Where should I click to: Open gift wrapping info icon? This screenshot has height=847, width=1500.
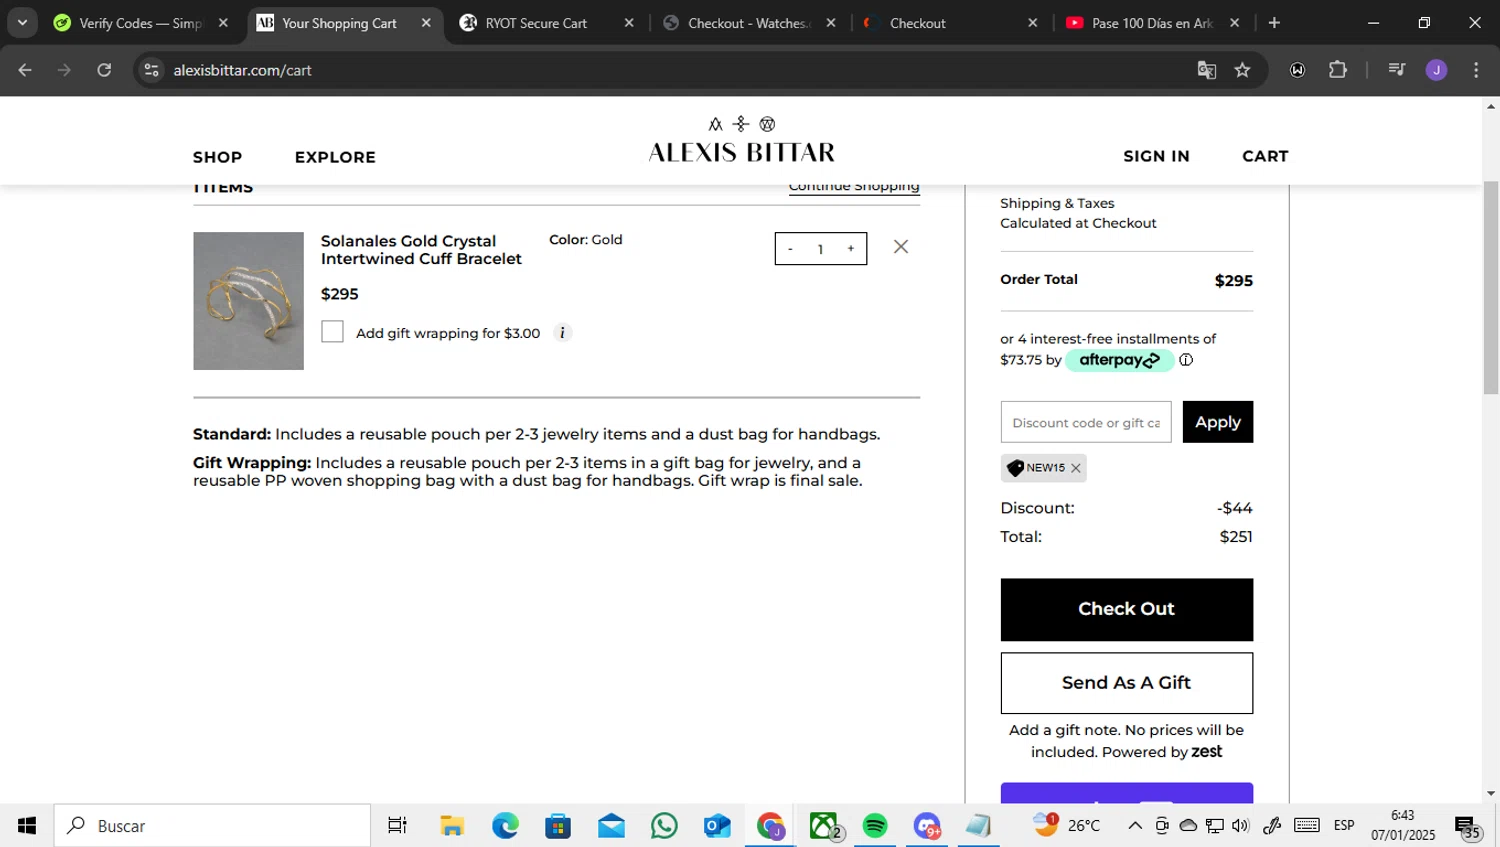[562, 333]
